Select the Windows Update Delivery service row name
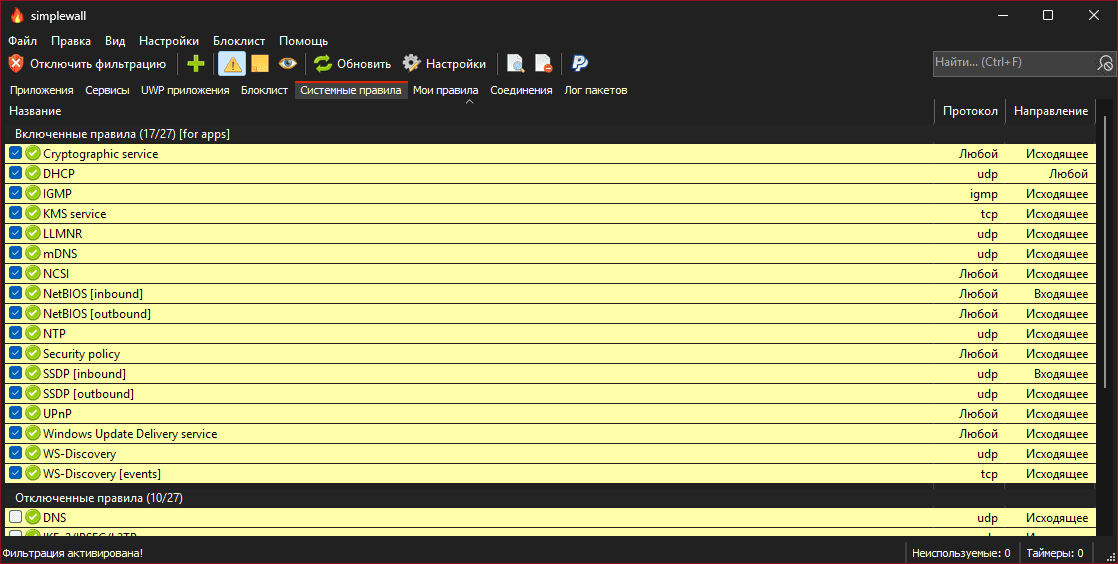 130,434
